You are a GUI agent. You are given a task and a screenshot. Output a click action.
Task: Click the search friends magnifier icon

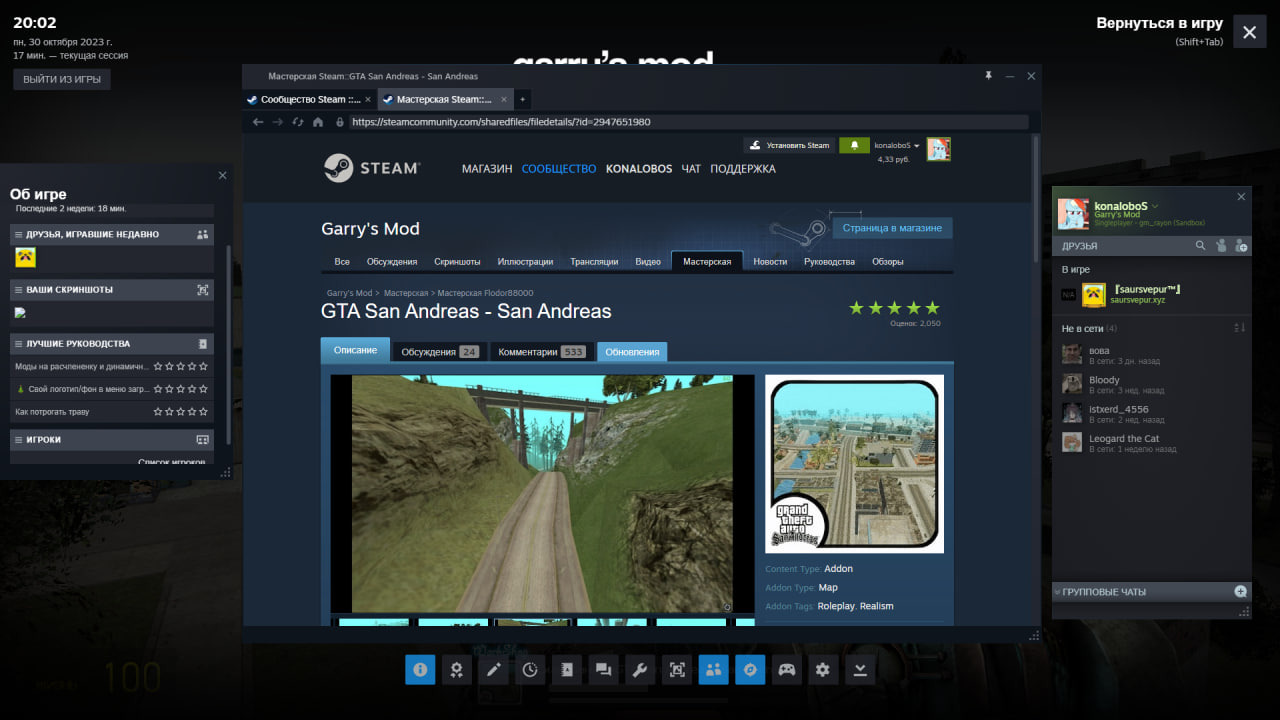click(1201, 245)
